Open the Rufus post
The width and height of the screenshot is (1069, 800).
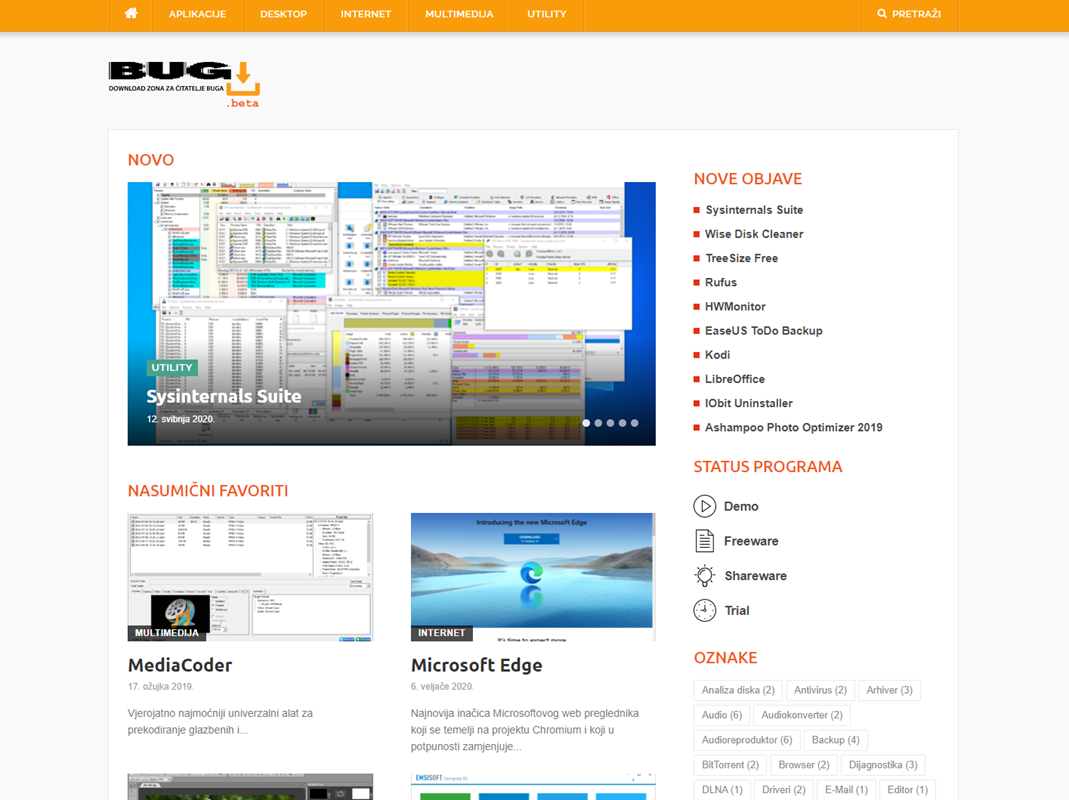pos(721,282)
